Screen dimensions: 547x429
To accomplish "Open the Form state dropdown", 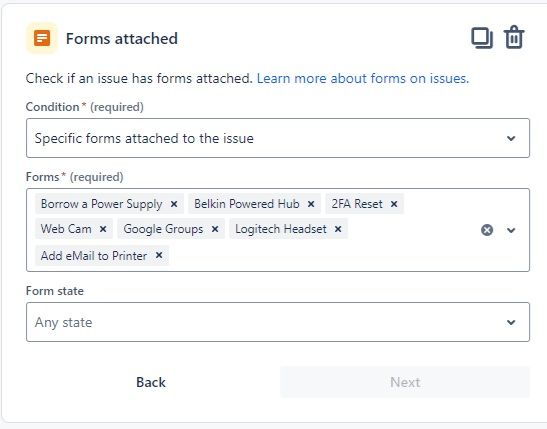I will pos(278,322).
